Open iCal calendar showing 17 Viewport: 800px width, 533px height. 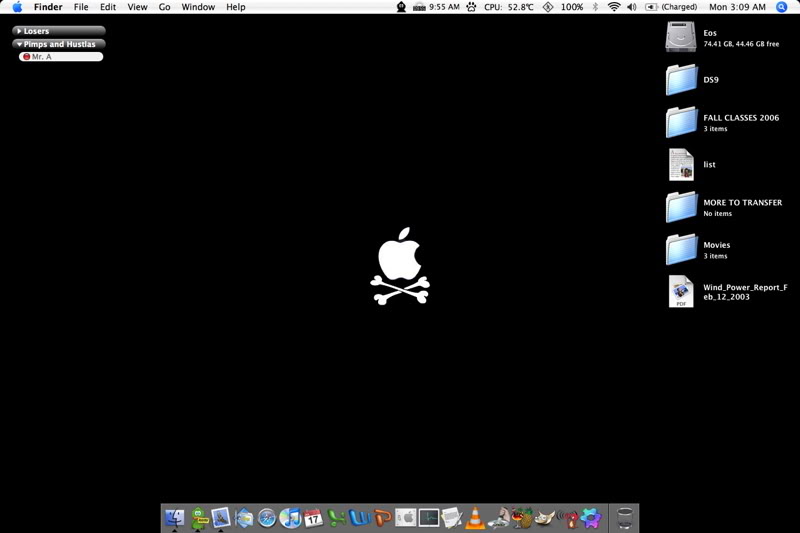pos(313,518)
